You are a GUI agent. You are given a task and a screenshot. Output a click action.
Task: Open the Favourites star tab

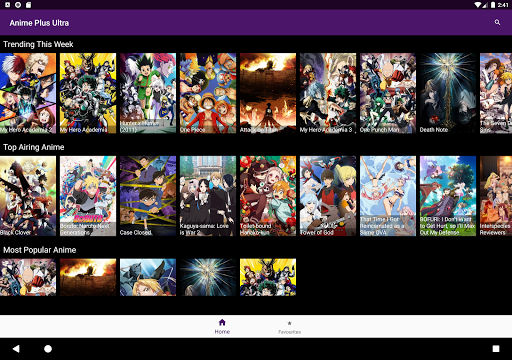pos(289,327)
